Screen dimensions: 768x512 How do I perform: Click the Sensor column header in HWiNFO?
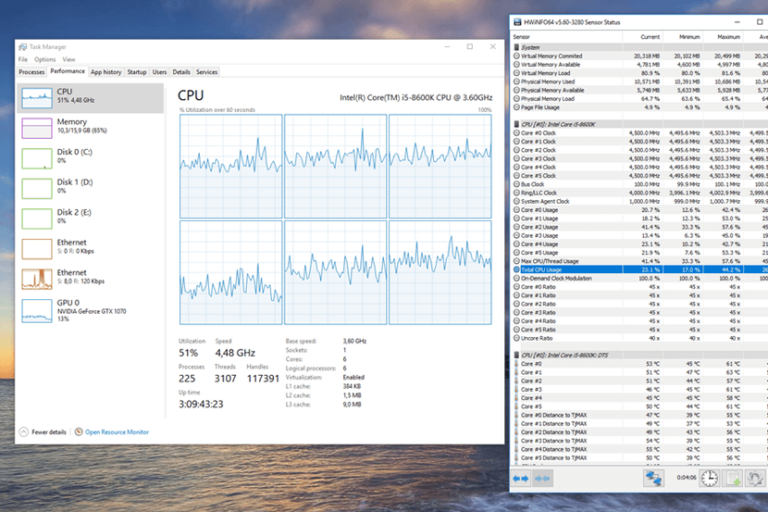567,37
